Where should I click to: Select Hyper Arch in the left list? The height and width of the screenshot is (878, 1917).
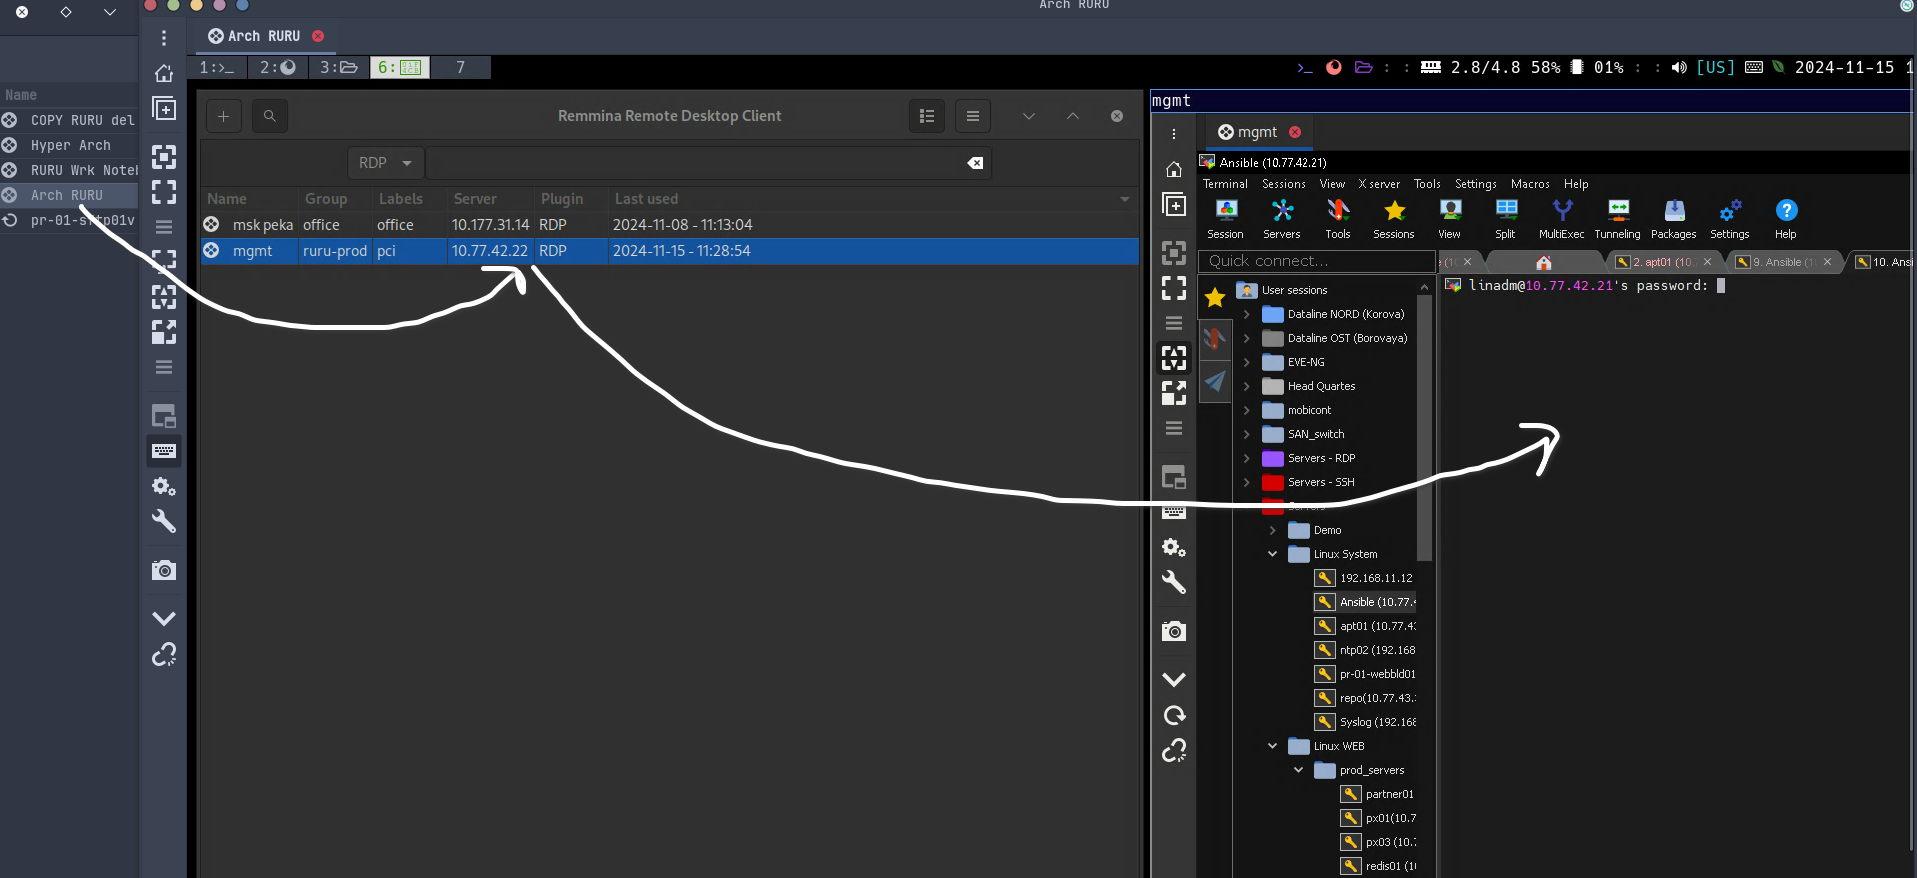[70, 145]
